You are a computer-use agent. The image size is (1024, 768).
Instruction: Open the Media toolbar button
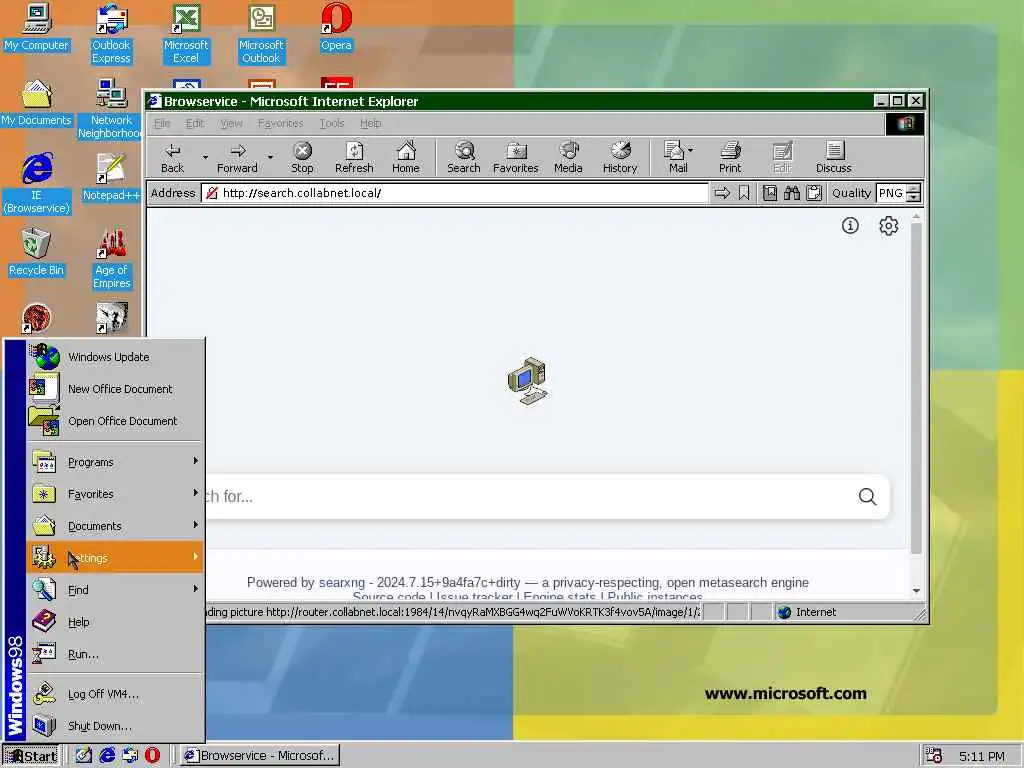tap(568, 157)
